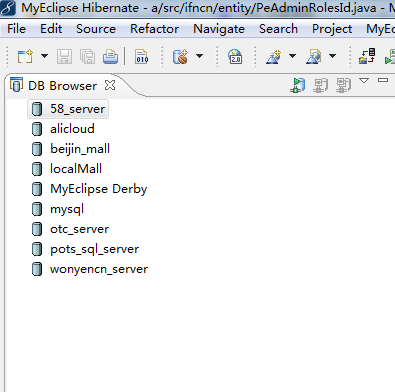This screenshot has height=392, width=395.
Task: Click the web service explorer magnifier icon
Action: click(x=314, y=56)
